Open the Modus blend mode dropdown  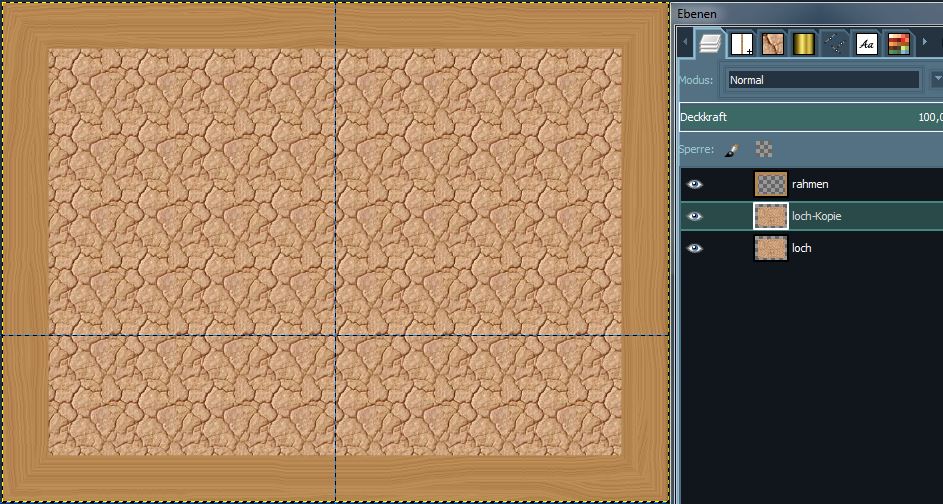(x=822, y=80)
